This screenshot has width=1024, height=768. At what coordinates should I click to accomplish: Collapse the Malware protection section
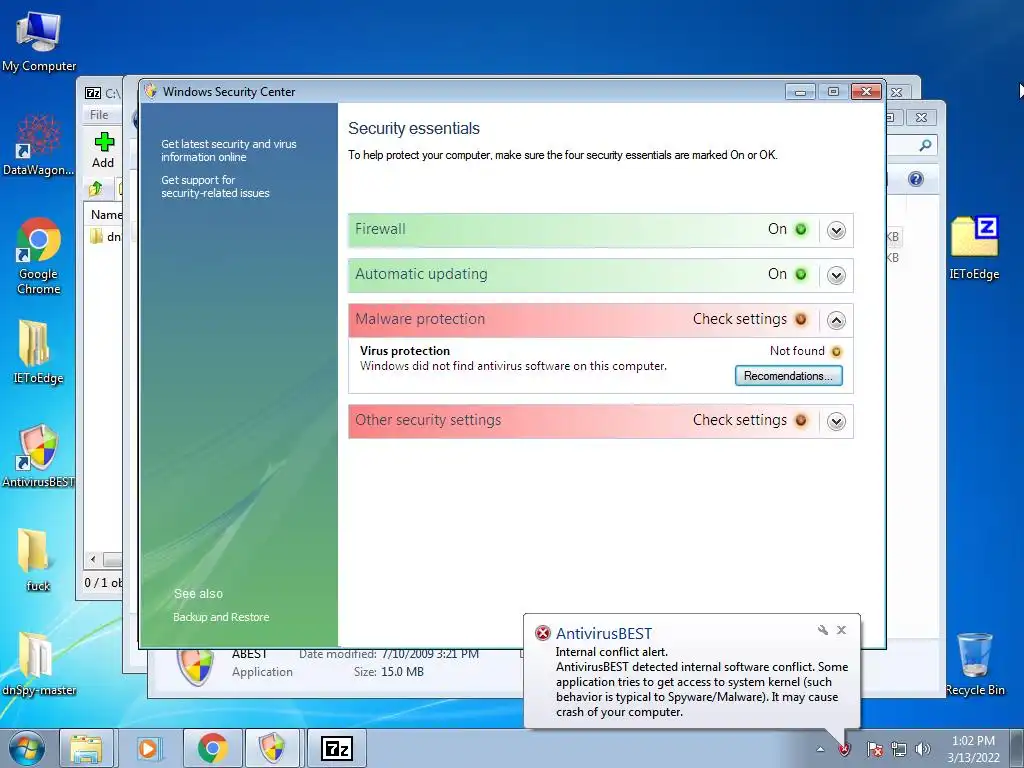click(836, 320)
